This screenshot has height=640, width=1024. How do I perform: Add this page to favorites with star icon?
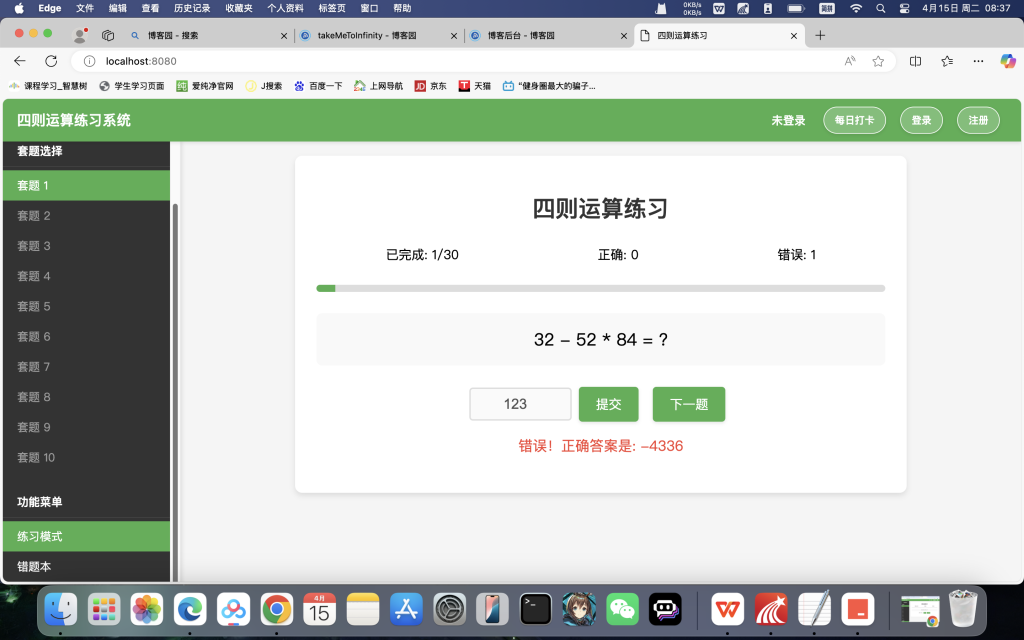[877, 61]
